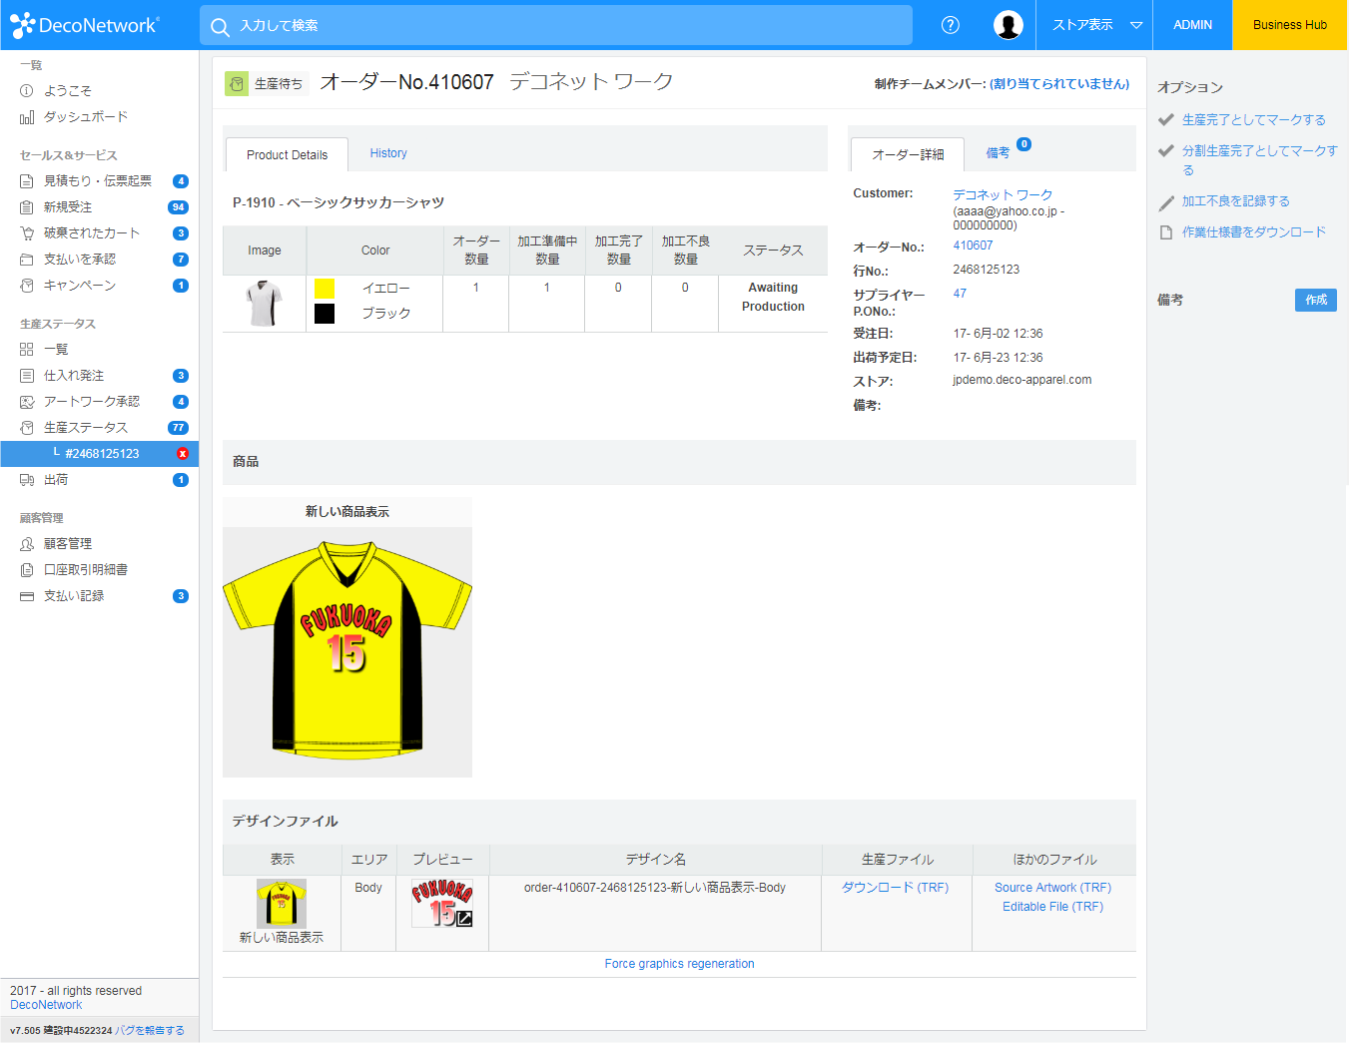Select the jpdemo.deco-apparel.com store text

(x=1022, y=380)
